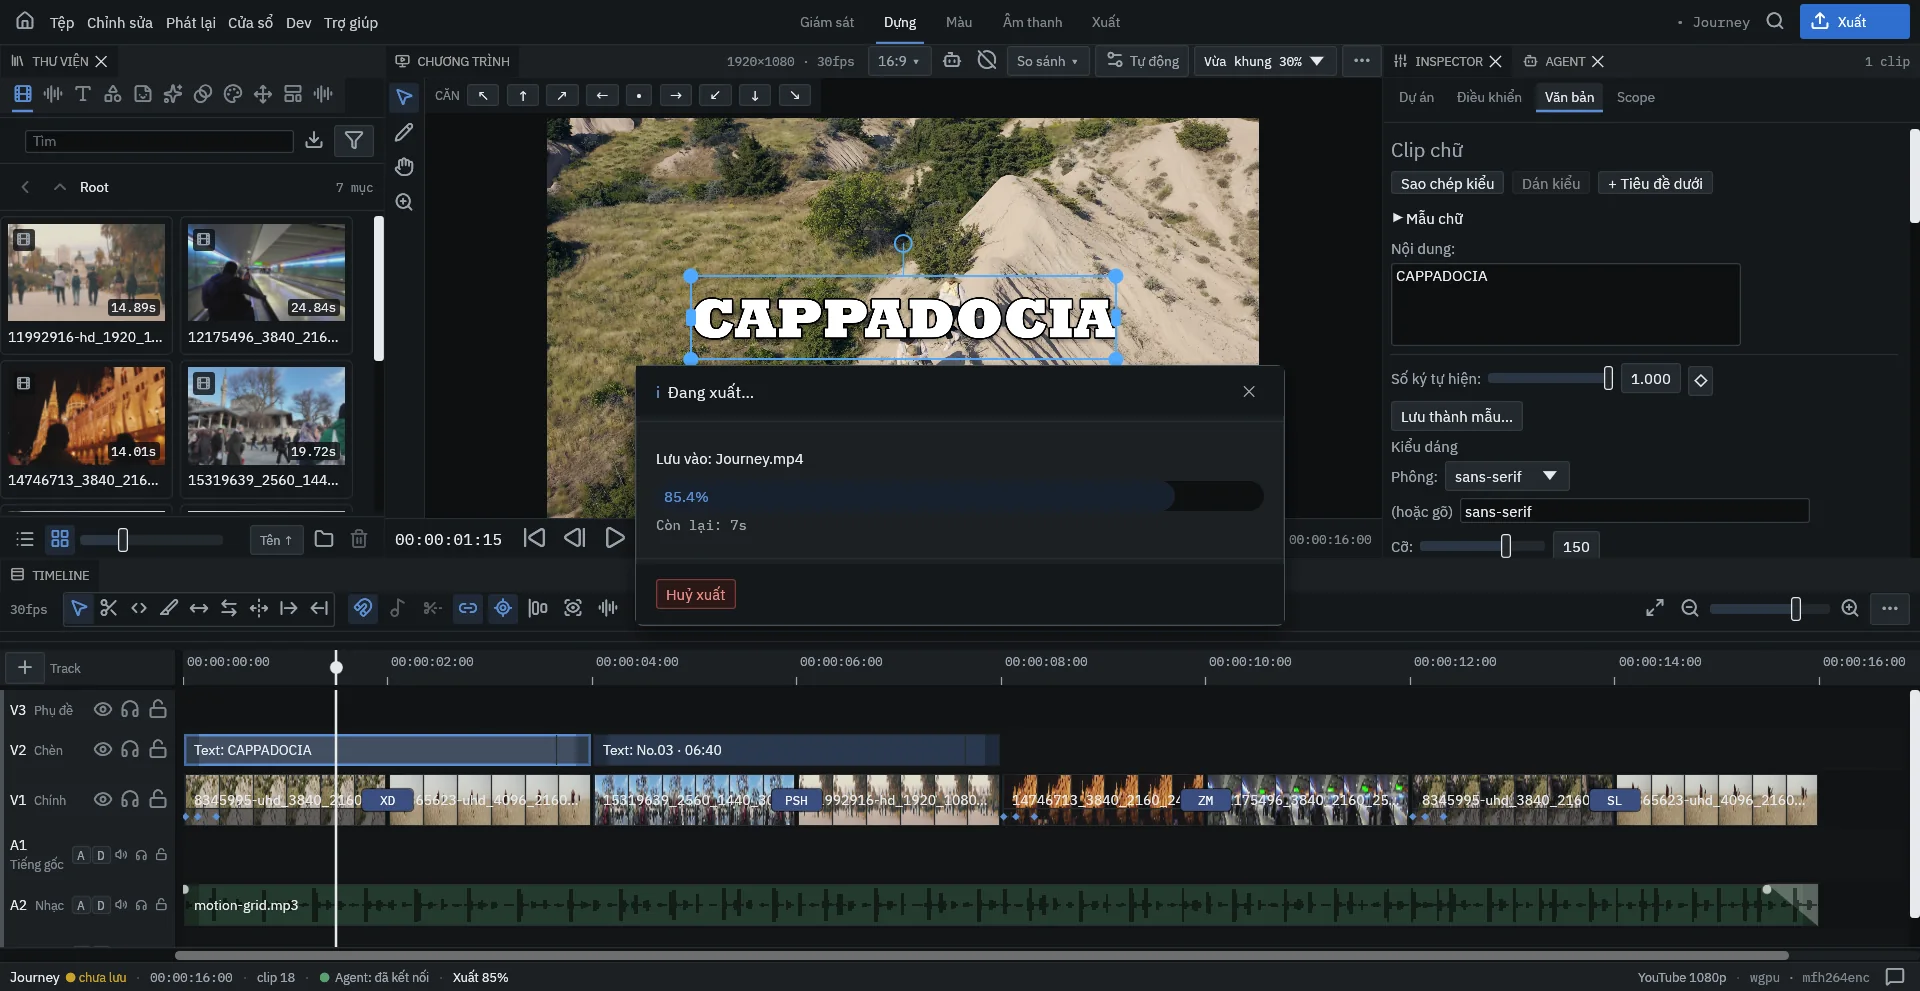Select the razor cut tool in timeline toolbar

coord(109,608)
